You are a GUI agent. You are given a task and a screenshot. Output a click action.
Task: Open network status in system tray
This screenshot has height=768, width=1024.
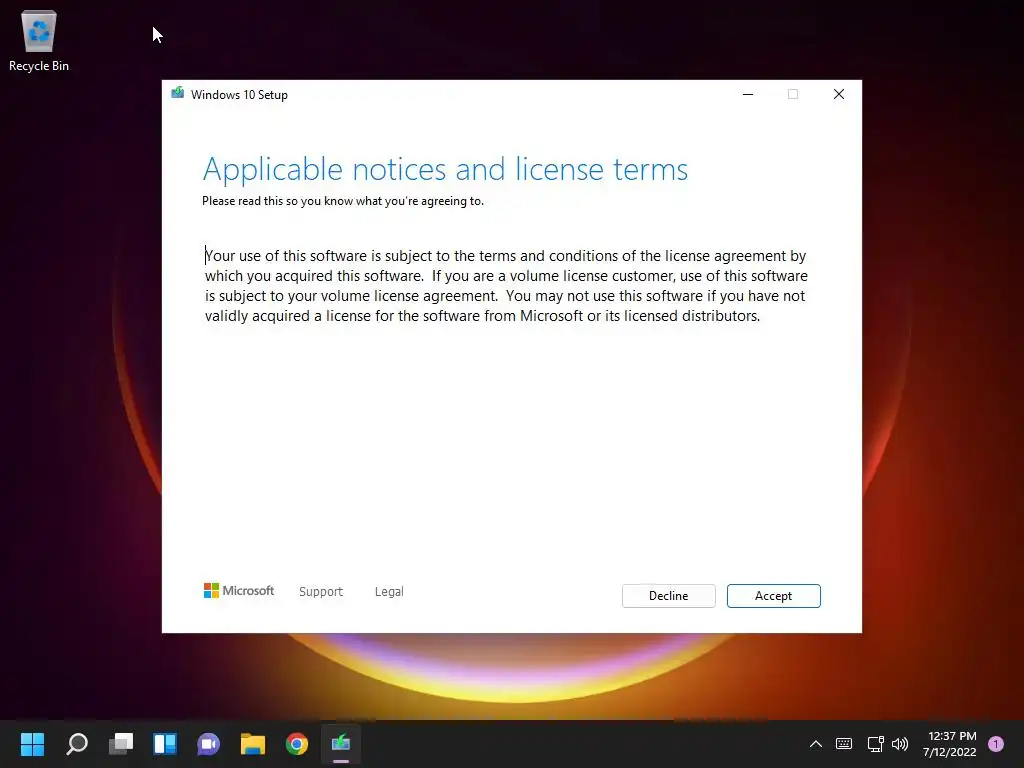point(875,744)
